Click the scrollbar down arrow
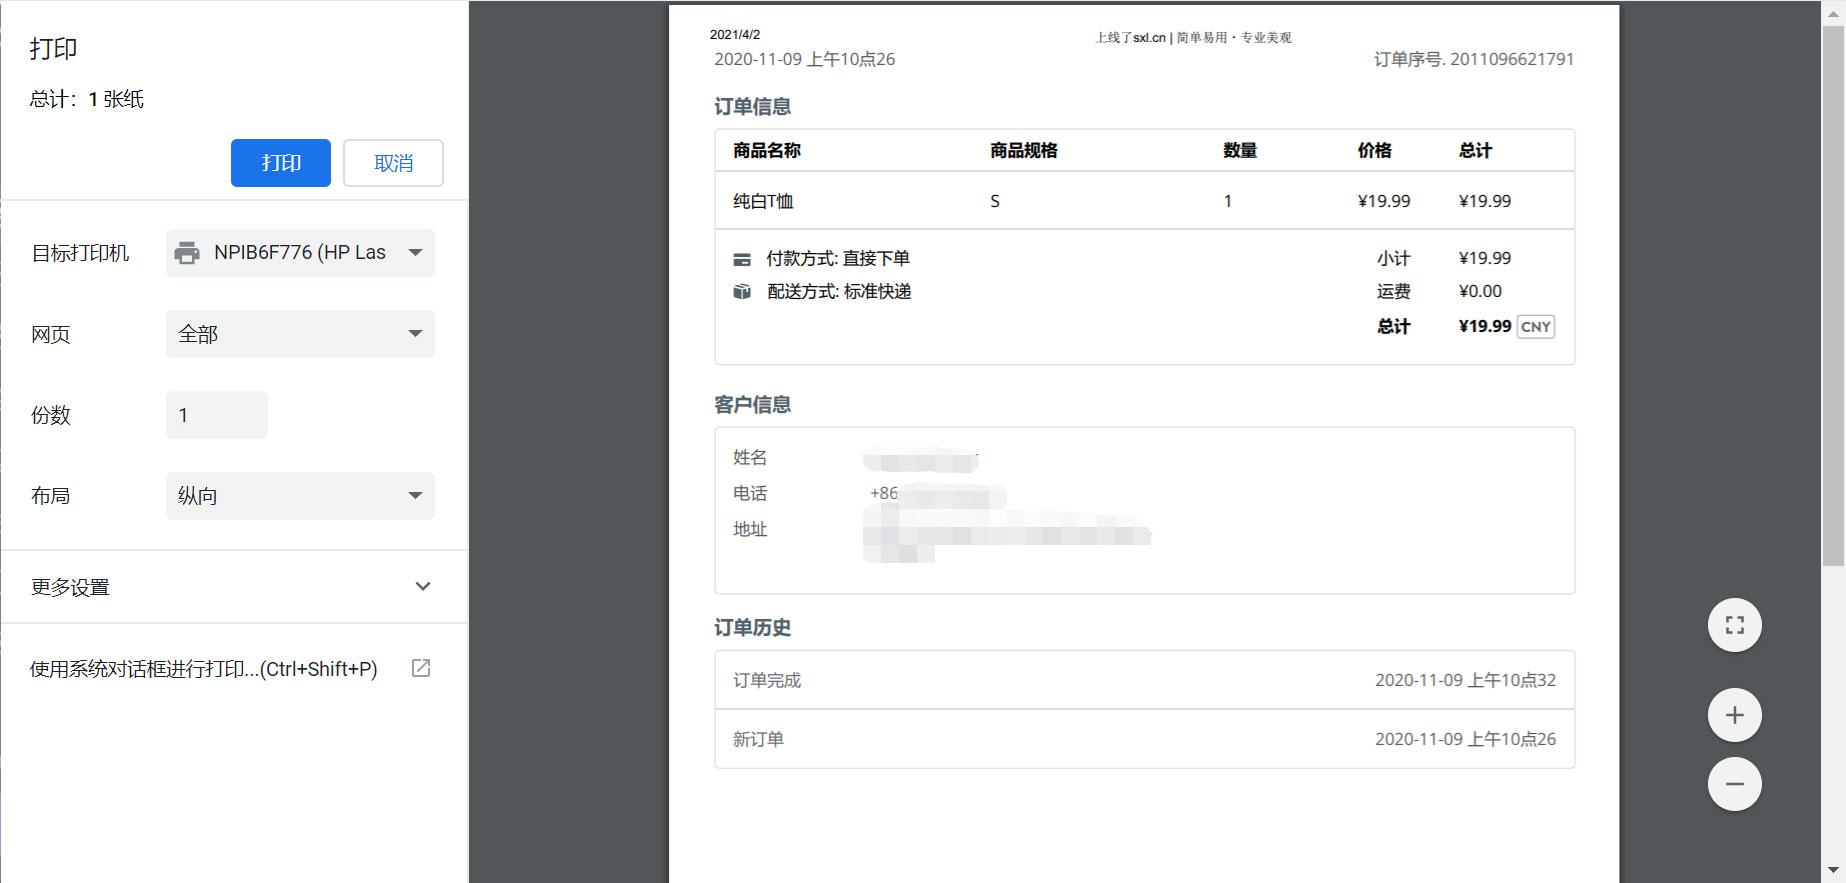 coord(1833,870)
